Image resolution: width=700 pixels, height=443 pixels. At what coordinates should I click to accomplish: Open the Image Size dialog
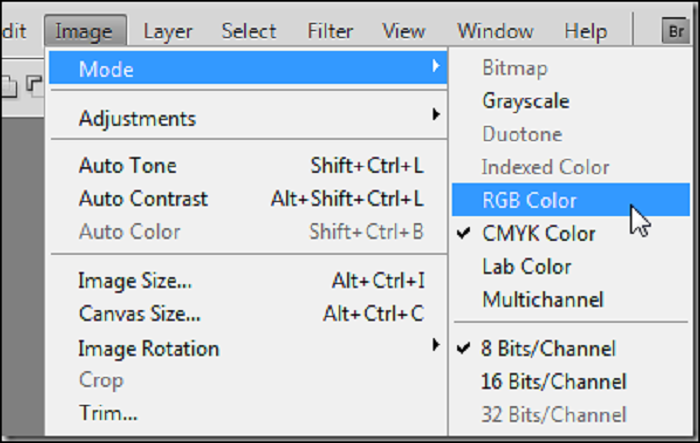135,281
